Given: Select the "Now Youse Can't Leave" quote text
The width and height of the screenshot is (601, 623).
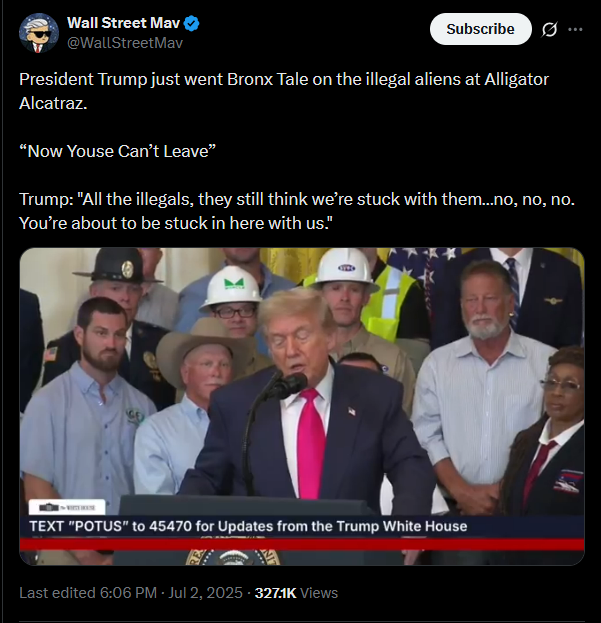Looking at the screenshot, I should tap(118, 151).
